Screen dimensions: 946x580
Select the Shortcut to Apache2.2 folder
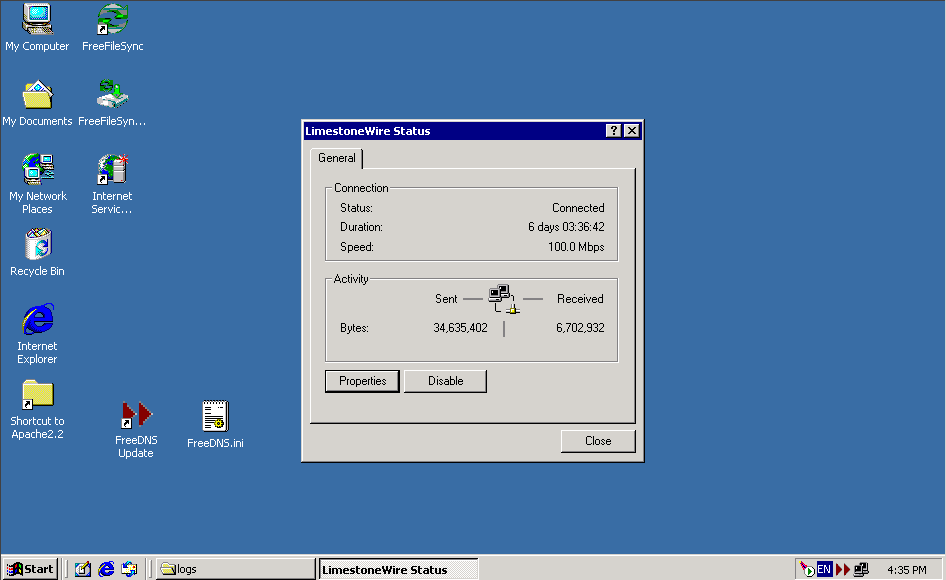click(37, 395)
